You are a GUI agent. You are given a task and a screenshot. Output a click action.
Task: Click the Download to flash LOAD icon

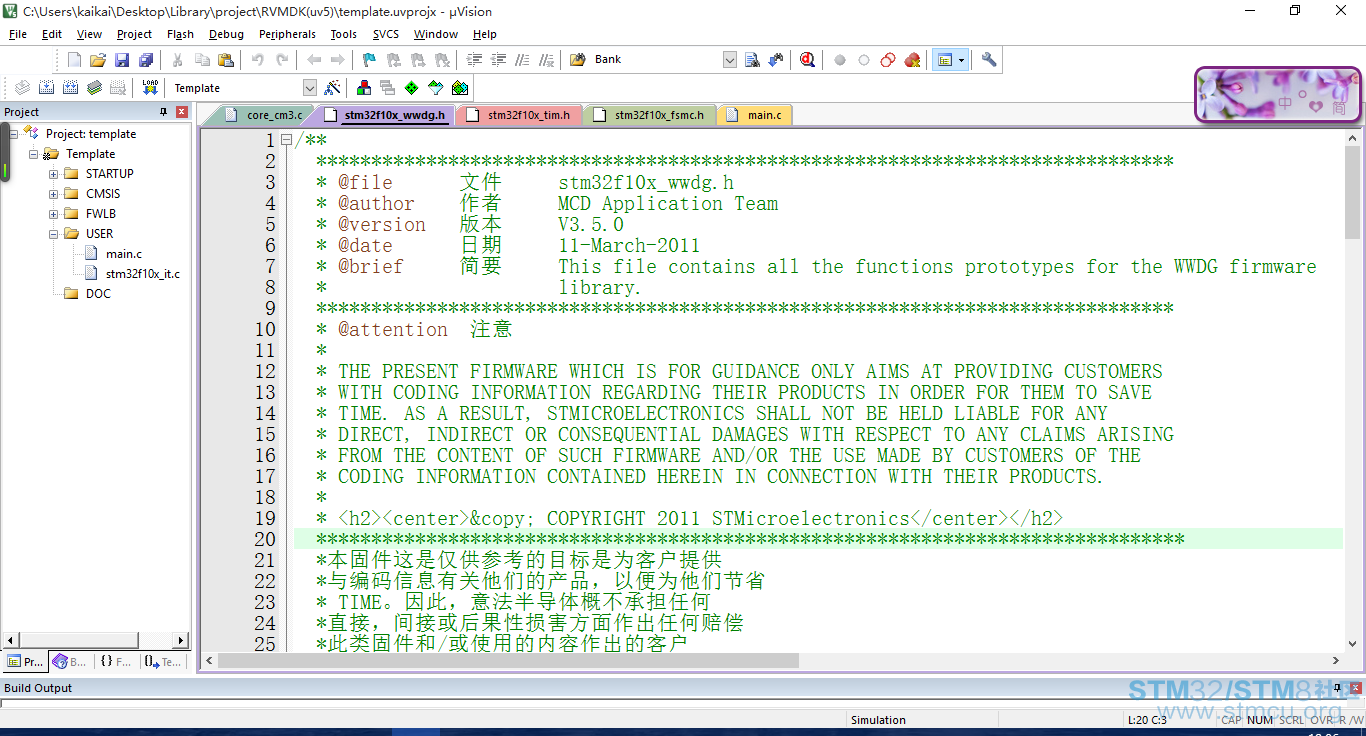click(150, 88)
